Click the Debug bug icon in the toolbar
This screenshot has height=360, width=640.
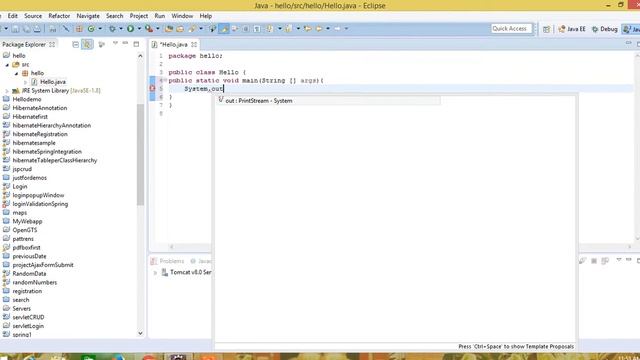(112, 29)
